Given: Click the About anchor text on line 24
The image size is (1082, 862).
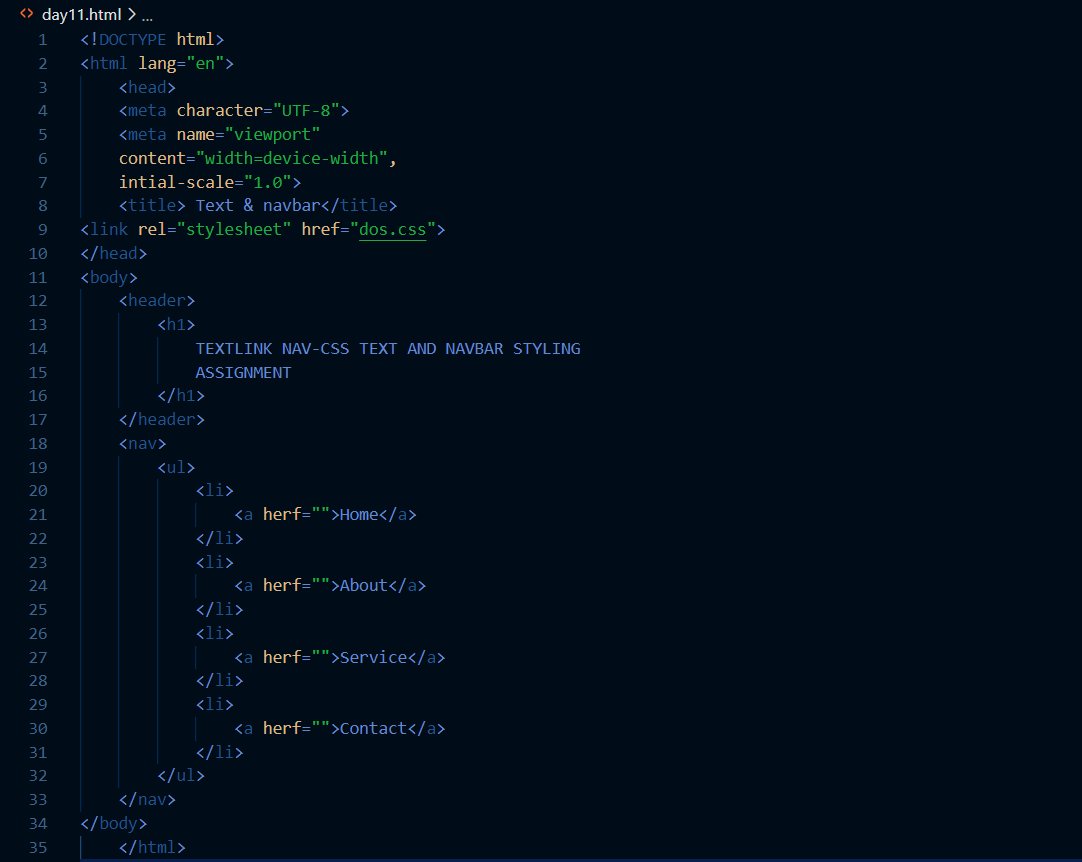Looking at the screenshot, I should pyautogui.click(x=364, y=586).
